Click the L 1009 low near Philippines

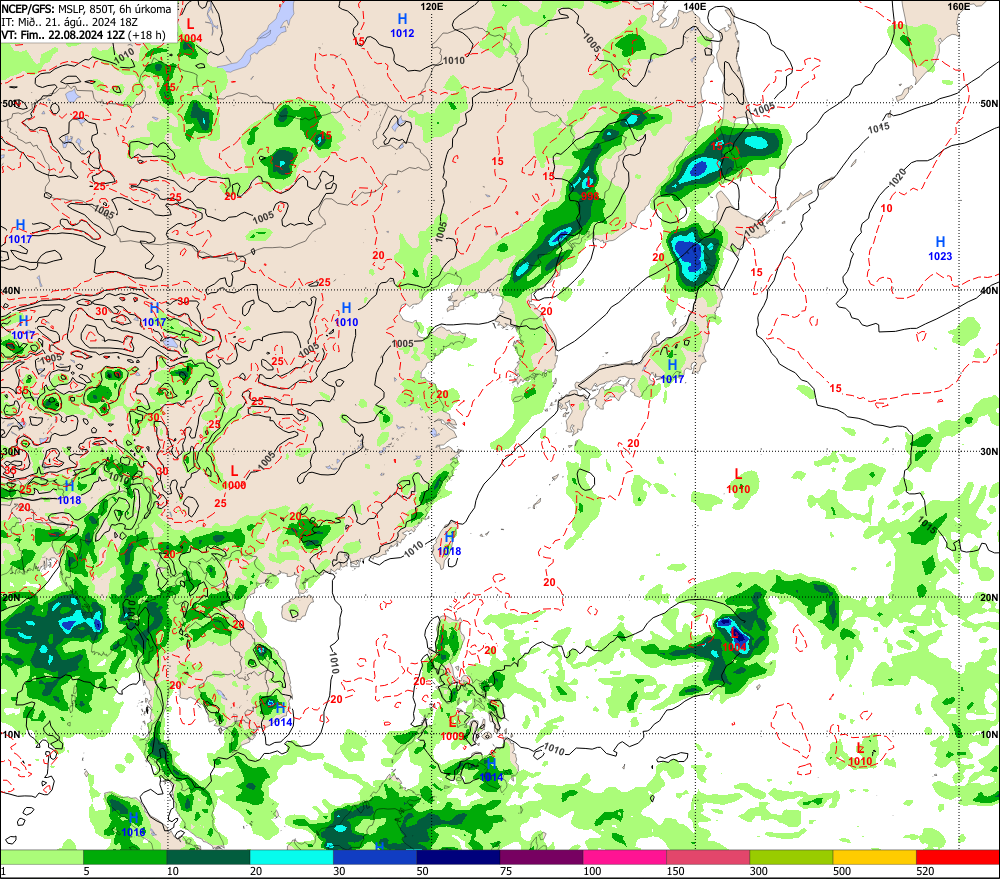(453, 728)
